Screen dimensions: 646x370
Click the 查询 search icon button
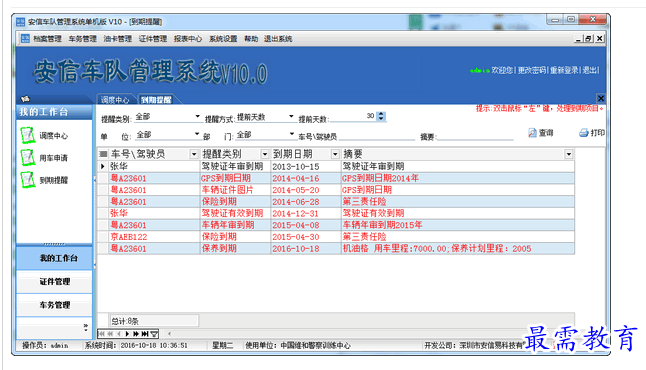pos(541,133)
